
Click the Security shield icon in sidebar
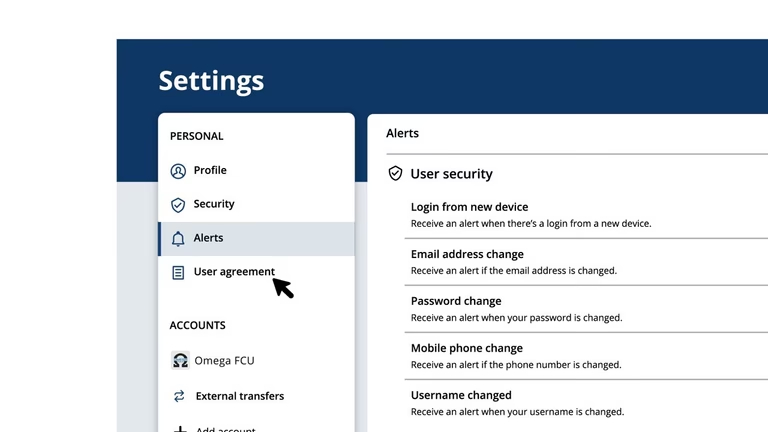click(x=178, y=205)
